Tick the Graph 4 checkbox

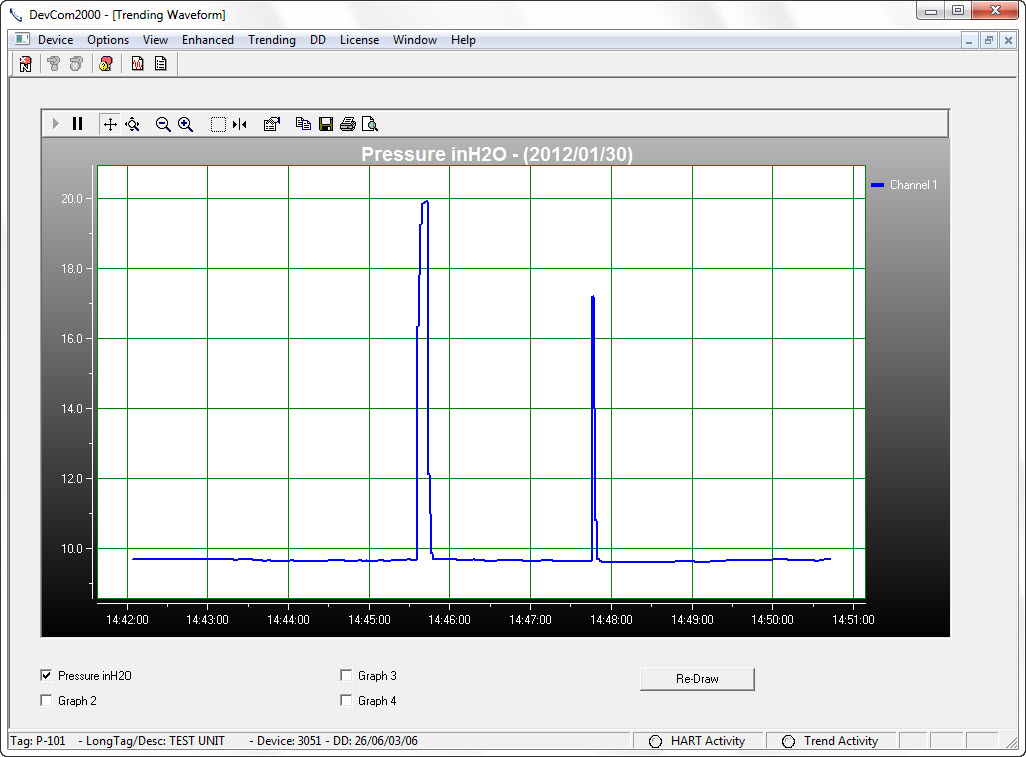346,701
